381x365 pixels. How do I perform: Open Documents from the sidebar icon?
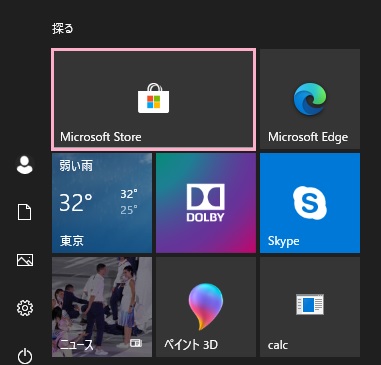(x=25, y=212)
